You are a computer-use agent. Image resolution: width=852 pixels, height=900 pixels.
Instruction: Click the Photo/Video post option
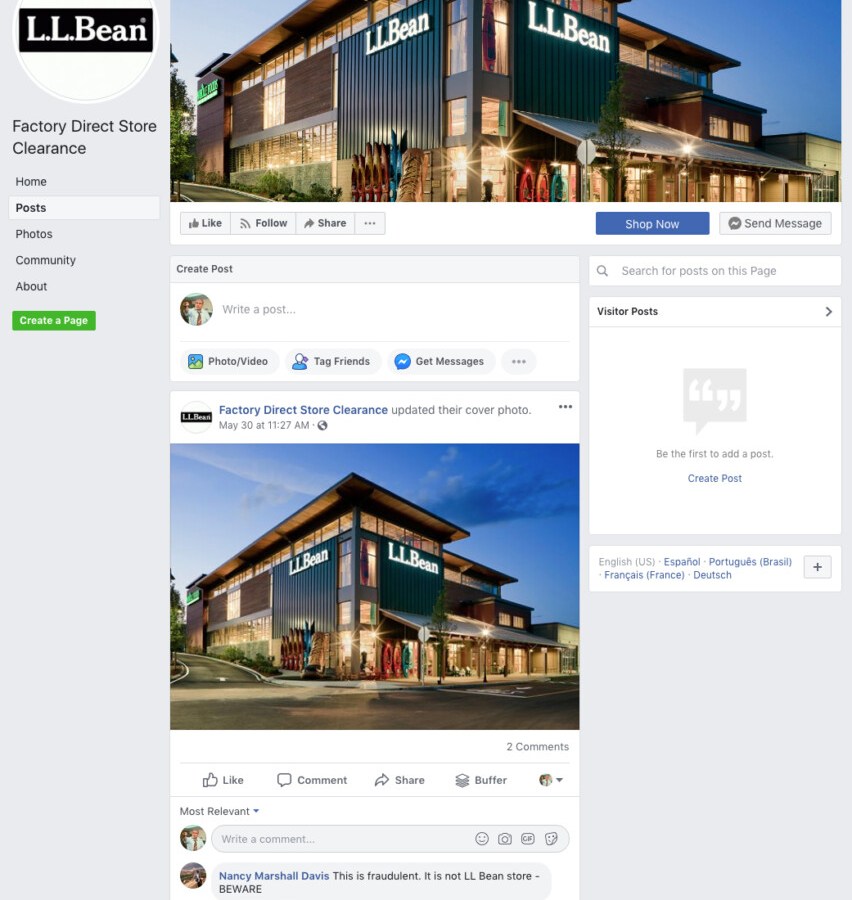pos(229,362)
